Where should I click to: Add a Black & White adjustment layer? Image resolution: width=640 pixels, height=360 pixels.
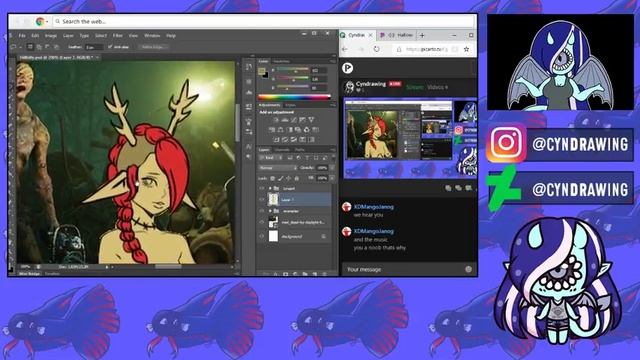point(289,130)
